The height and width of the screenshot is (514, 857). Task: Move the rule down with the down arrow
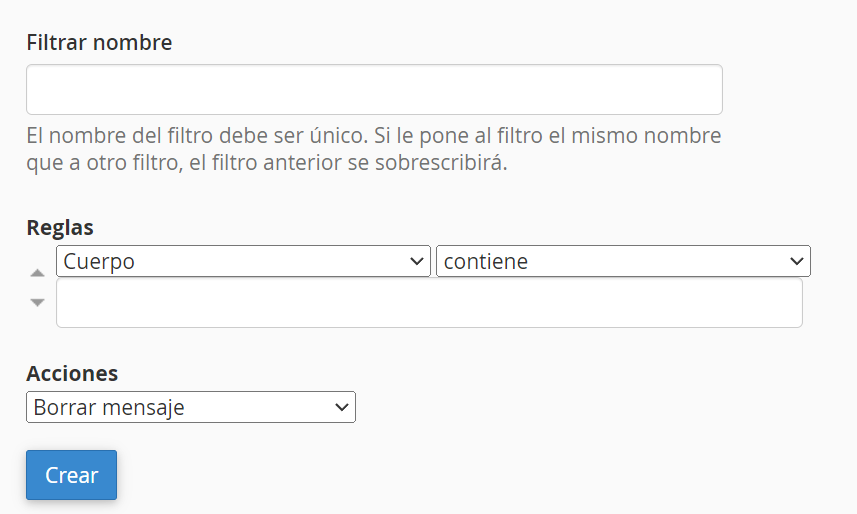pos(37,302)
